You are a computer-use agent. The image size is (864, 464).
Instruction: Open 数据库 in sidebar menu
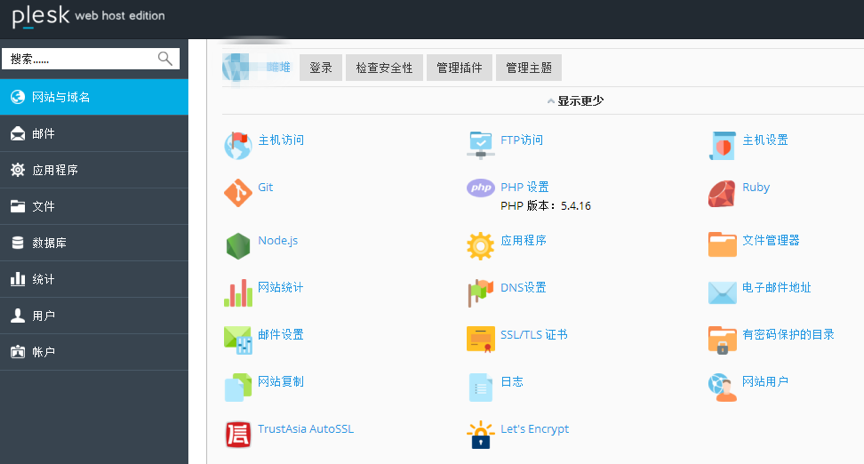tap(94, 242)
